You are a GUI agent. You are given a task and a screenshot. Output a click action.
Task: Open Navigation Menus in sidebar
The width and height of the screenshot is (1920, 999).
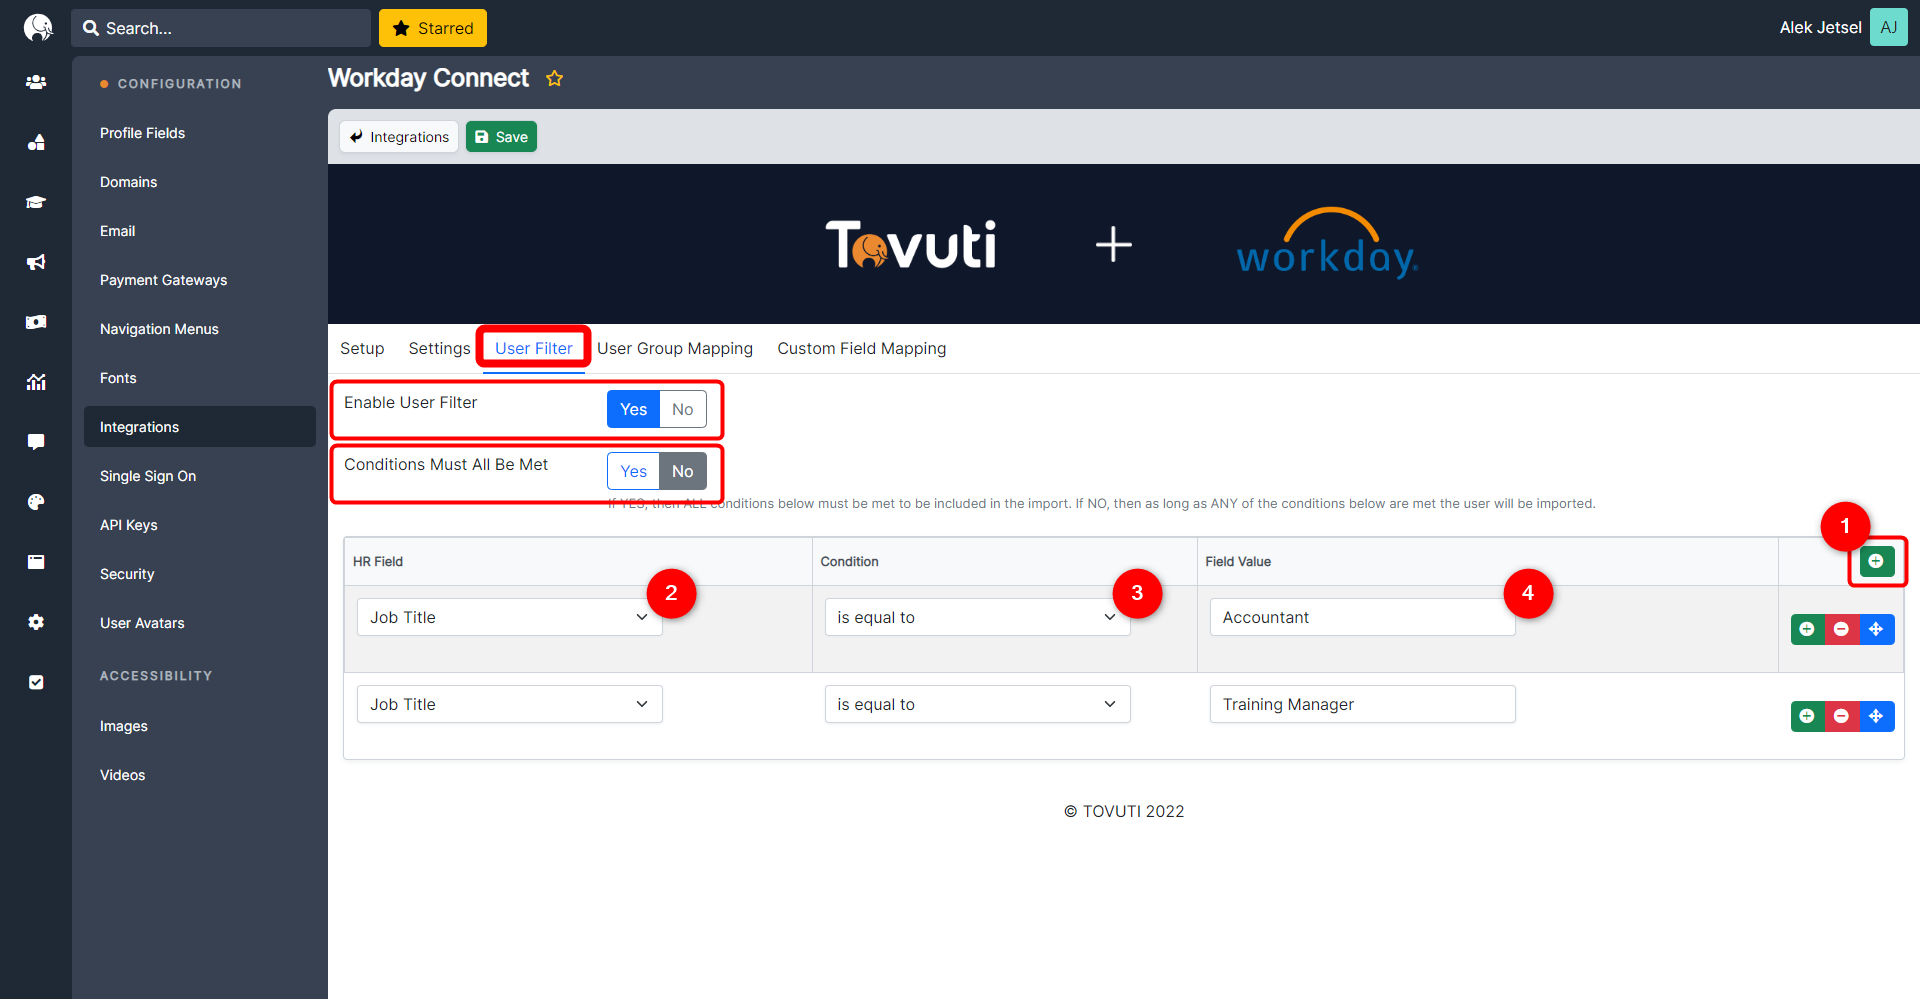(x=200, y=329)
